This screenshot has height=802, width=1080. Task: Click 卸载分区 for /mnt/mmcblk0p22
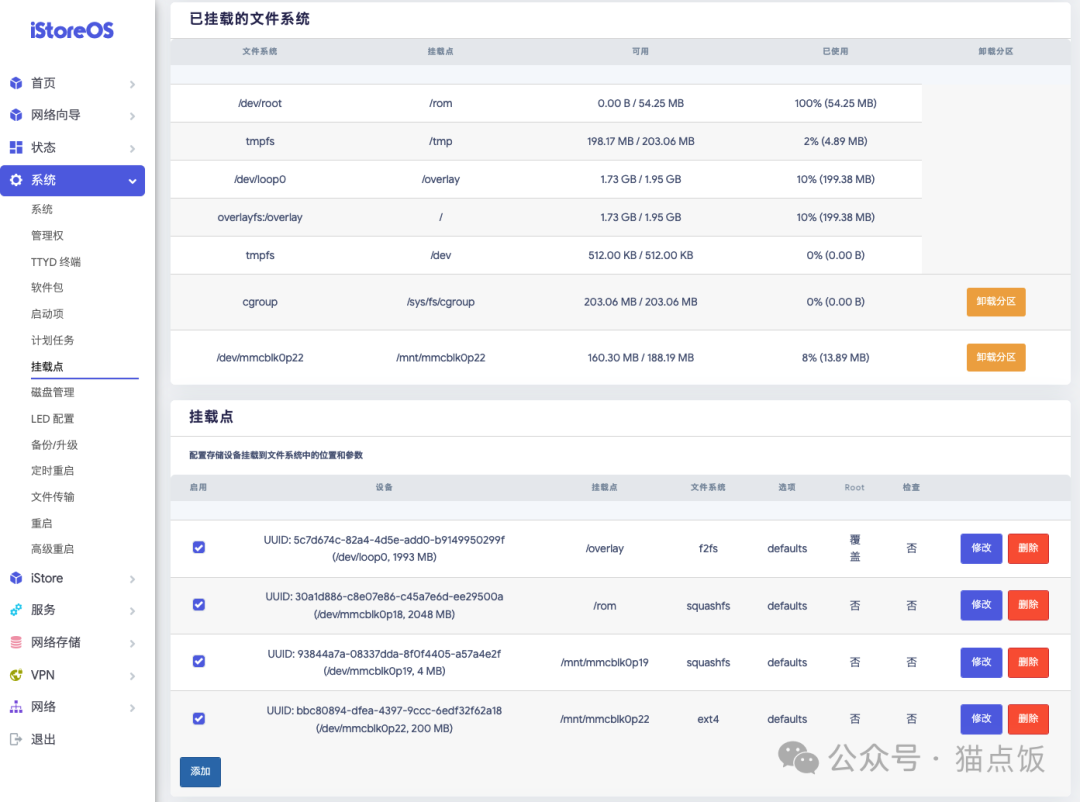[995, 357]
